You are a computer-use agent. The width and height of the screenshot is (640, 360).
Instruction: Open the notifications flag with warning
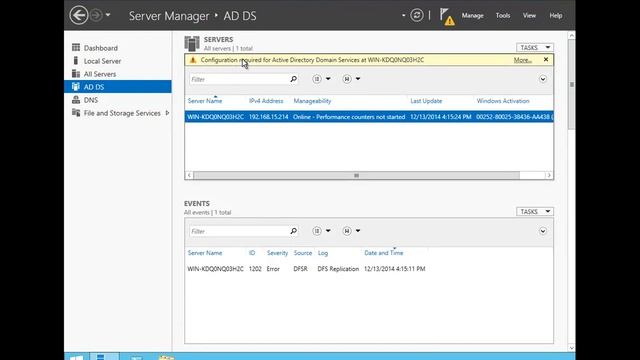(447, 17)
